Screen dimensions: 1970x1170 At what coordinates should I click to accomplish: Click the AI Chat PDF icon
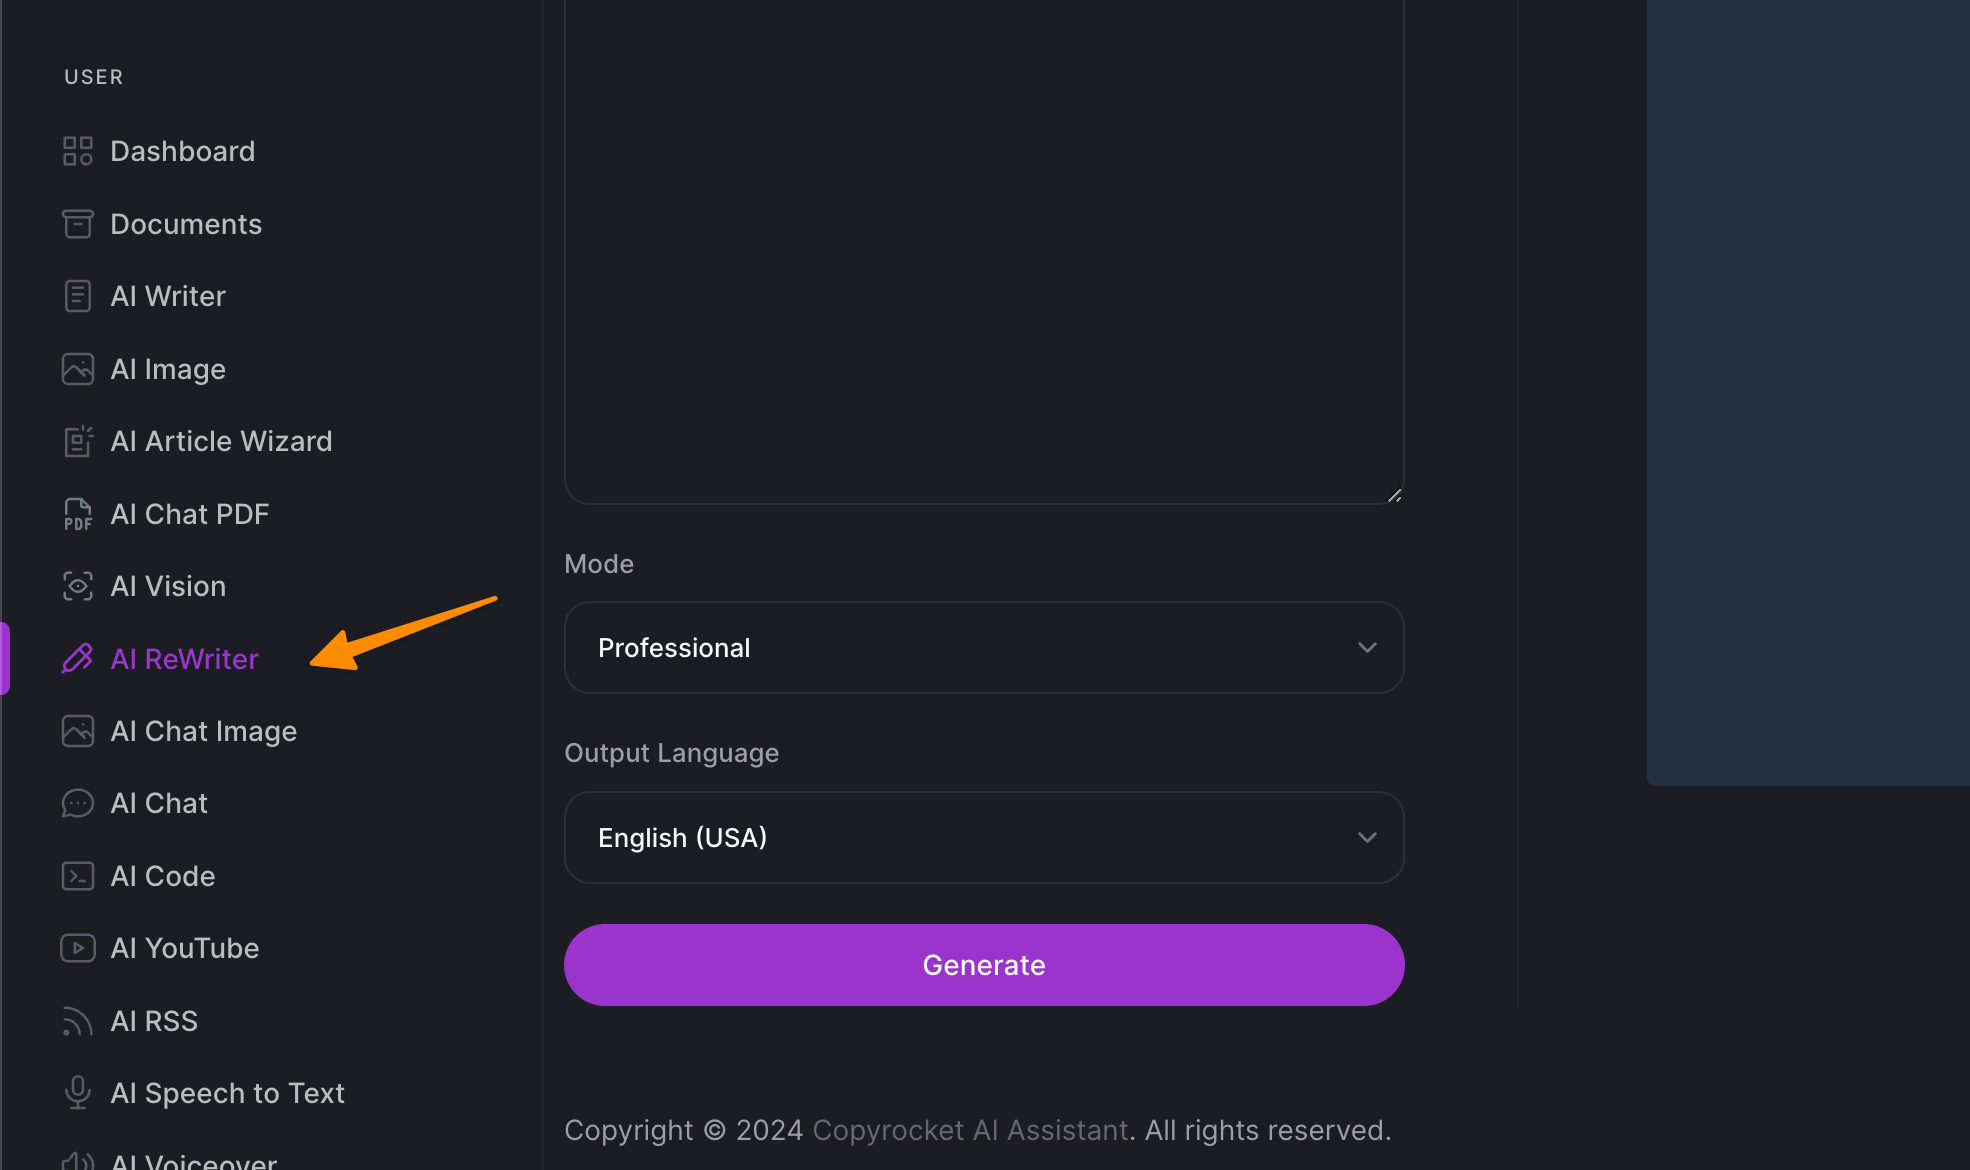click(x=77, y=514)
